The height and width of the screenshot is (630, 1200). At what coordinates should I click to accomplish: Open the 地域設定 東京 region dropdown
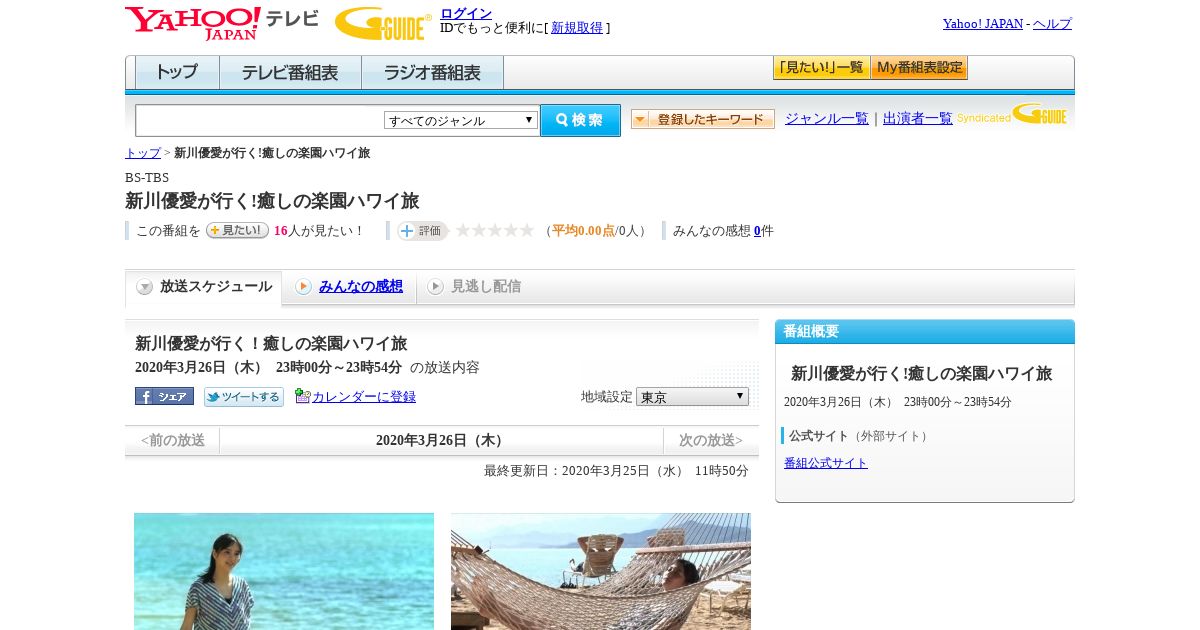[x=692, y=397]
